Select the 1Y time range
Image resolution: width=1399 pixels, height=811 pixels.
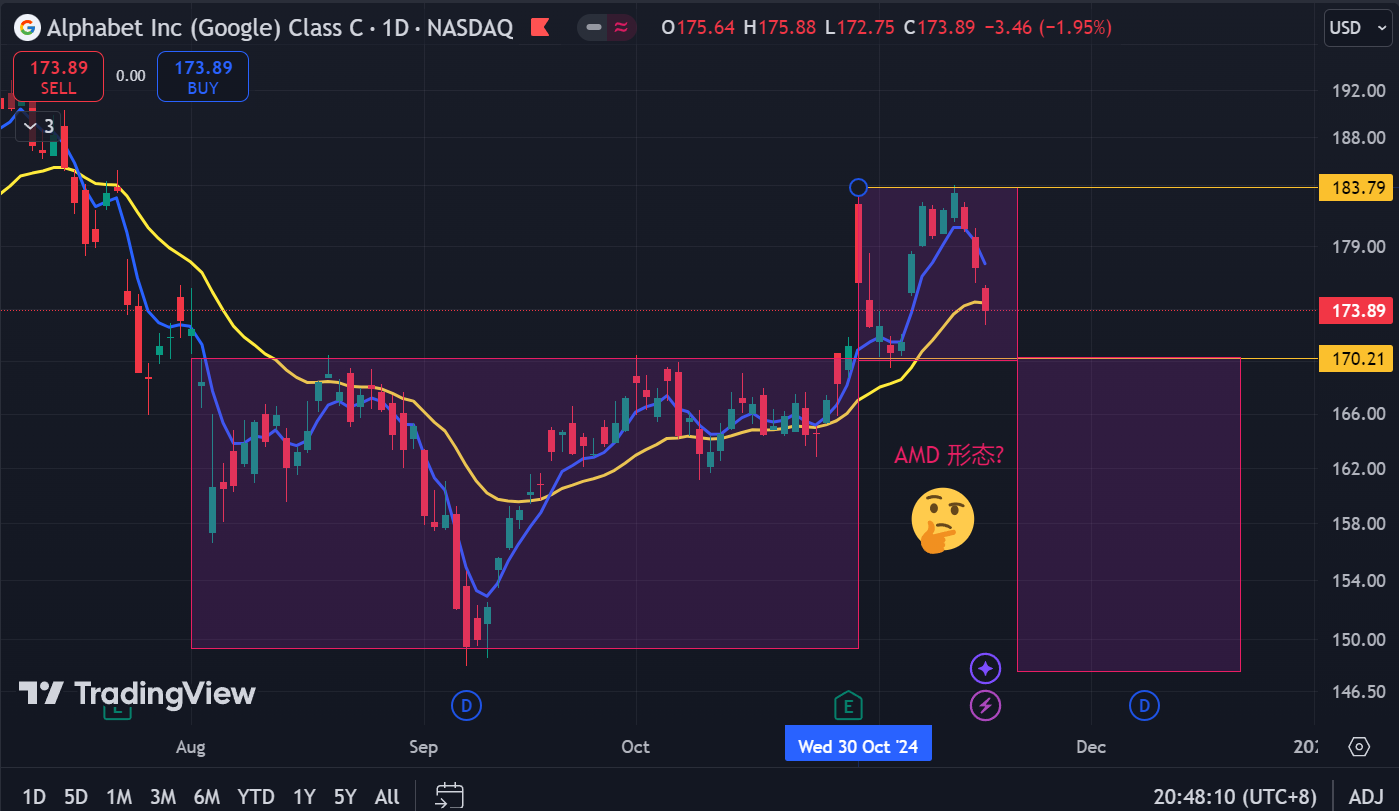pyautogui.click(x=304, y=796)
